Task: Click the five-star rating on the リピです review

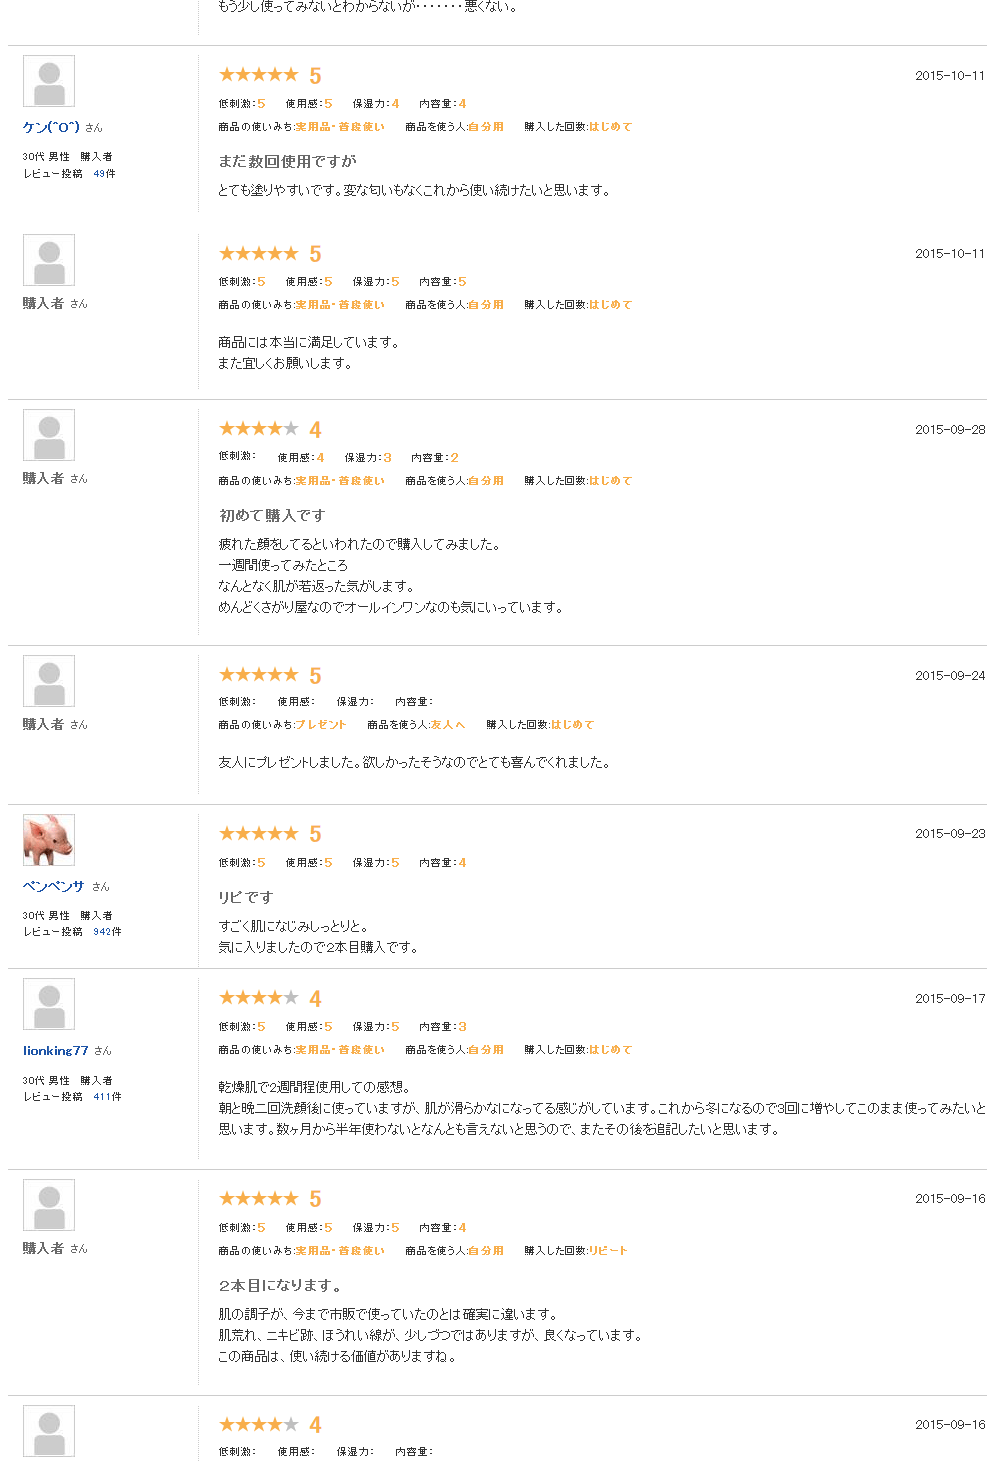Action: (259, 833)
